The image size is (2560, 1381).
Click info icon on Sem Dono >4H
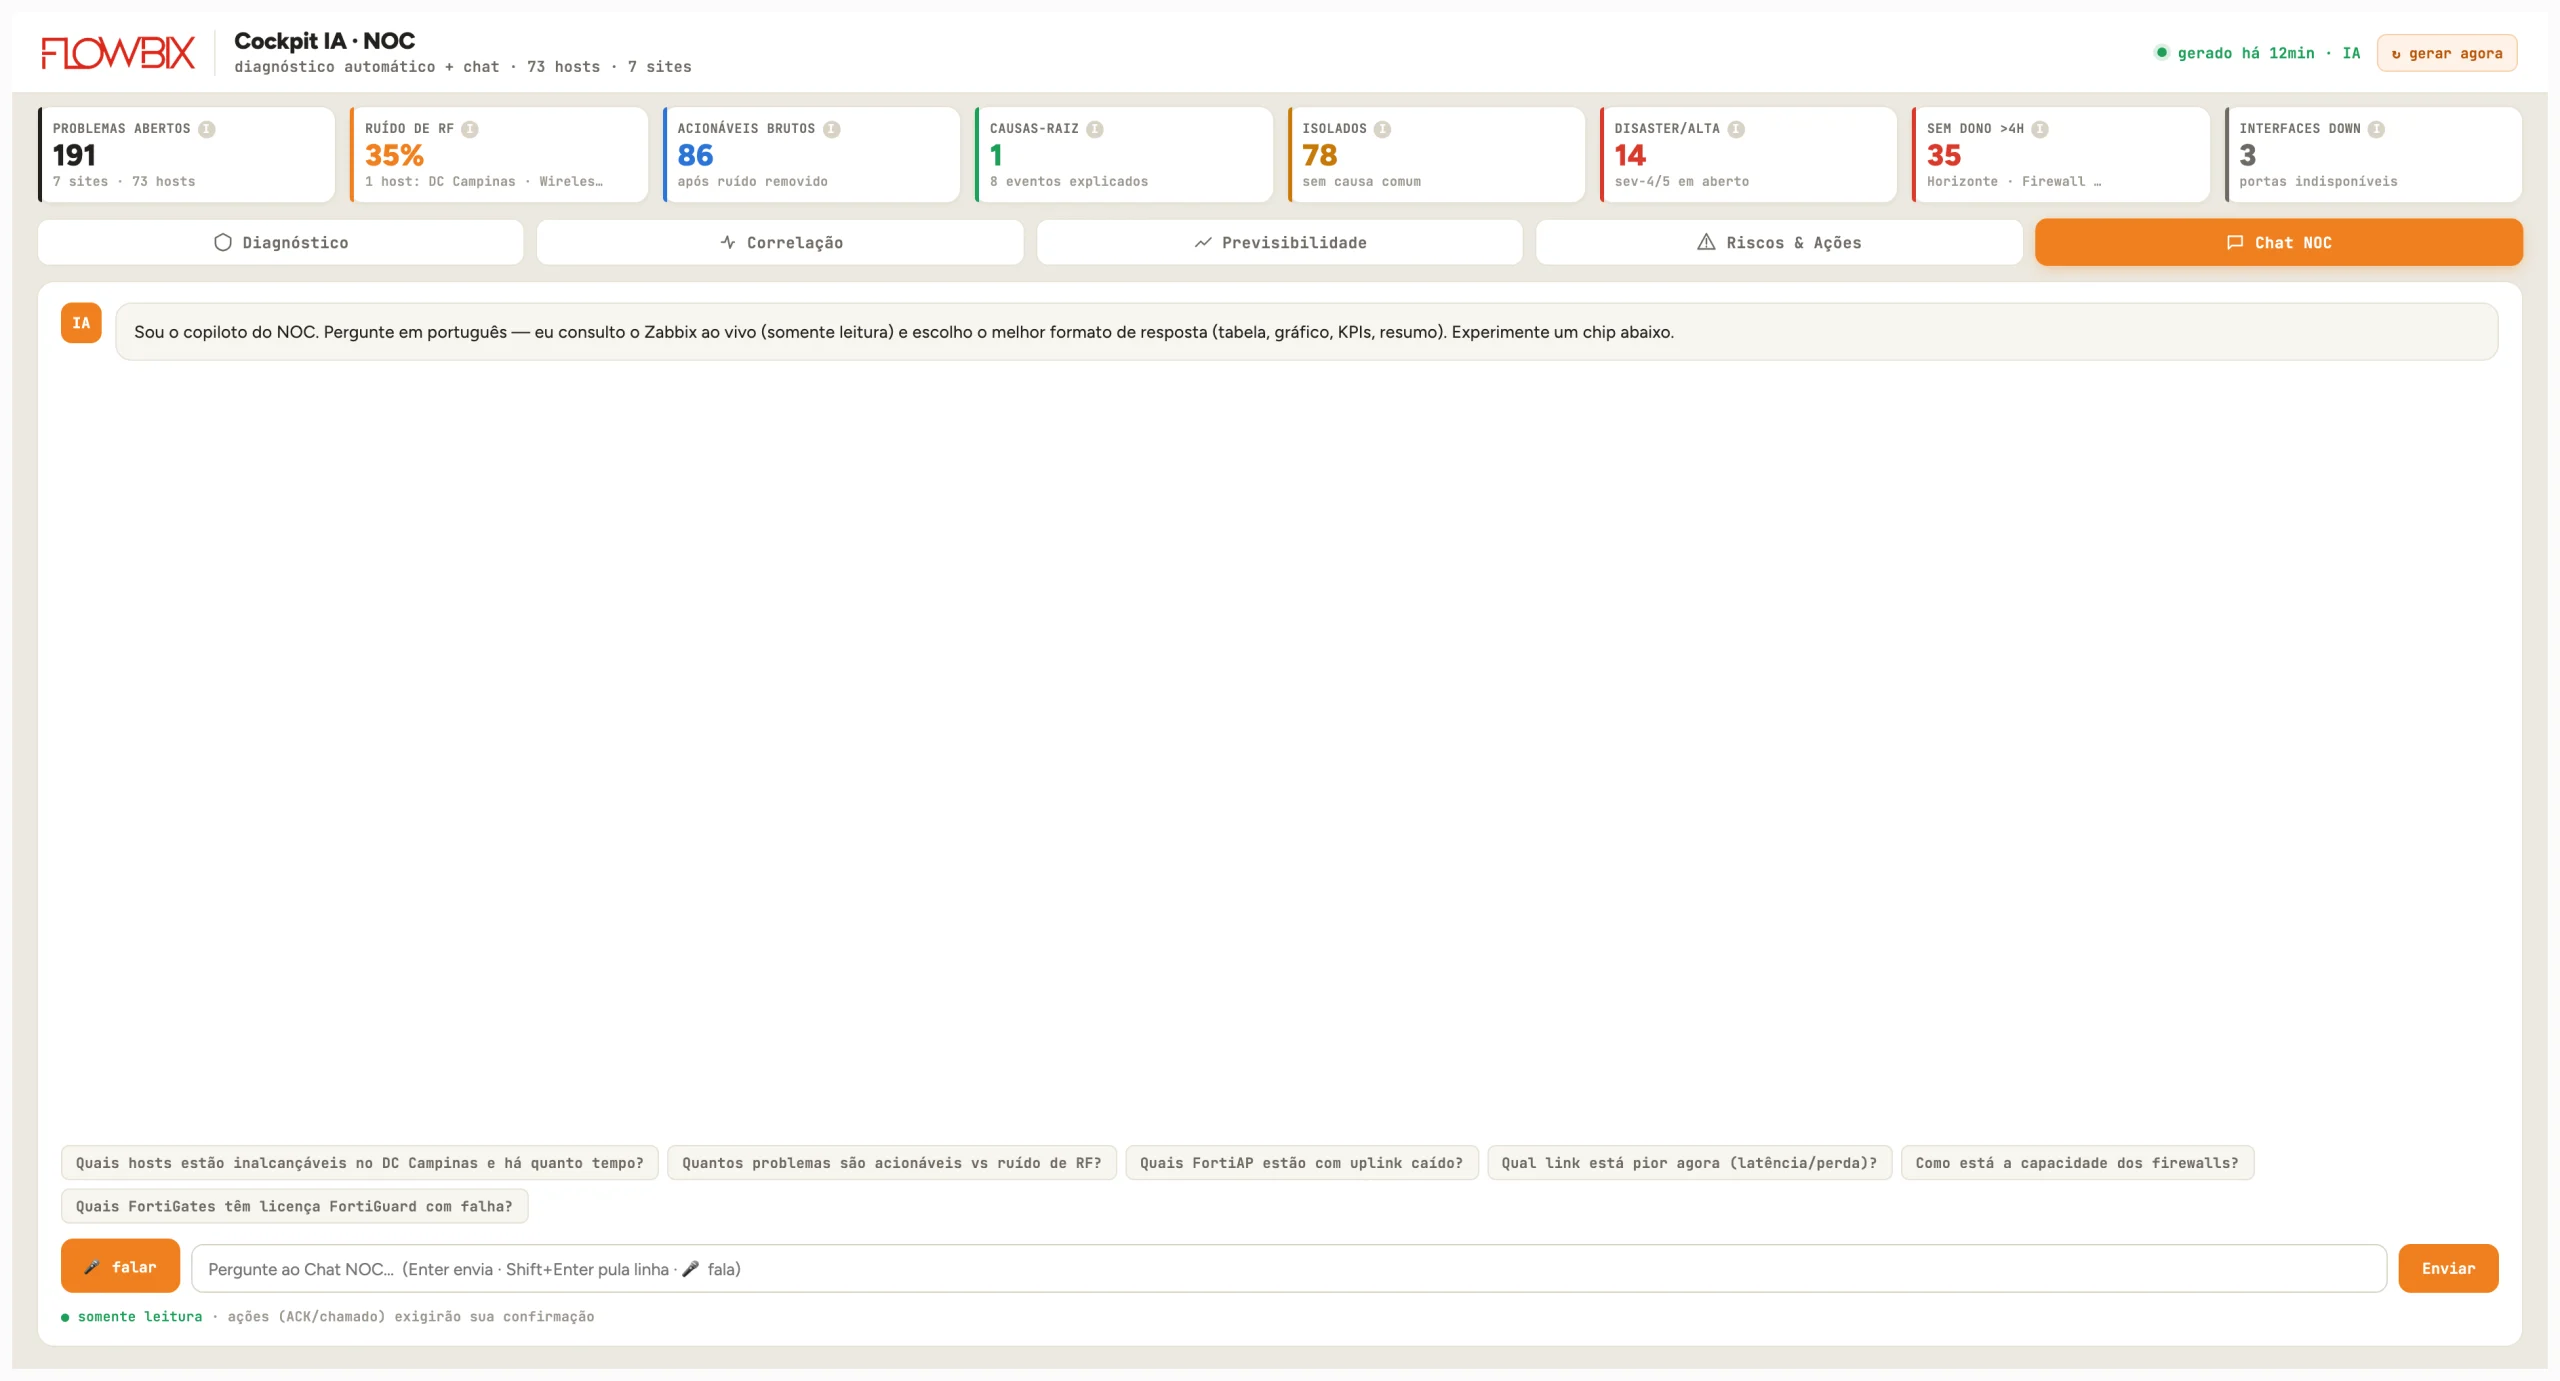(2040, 129)
